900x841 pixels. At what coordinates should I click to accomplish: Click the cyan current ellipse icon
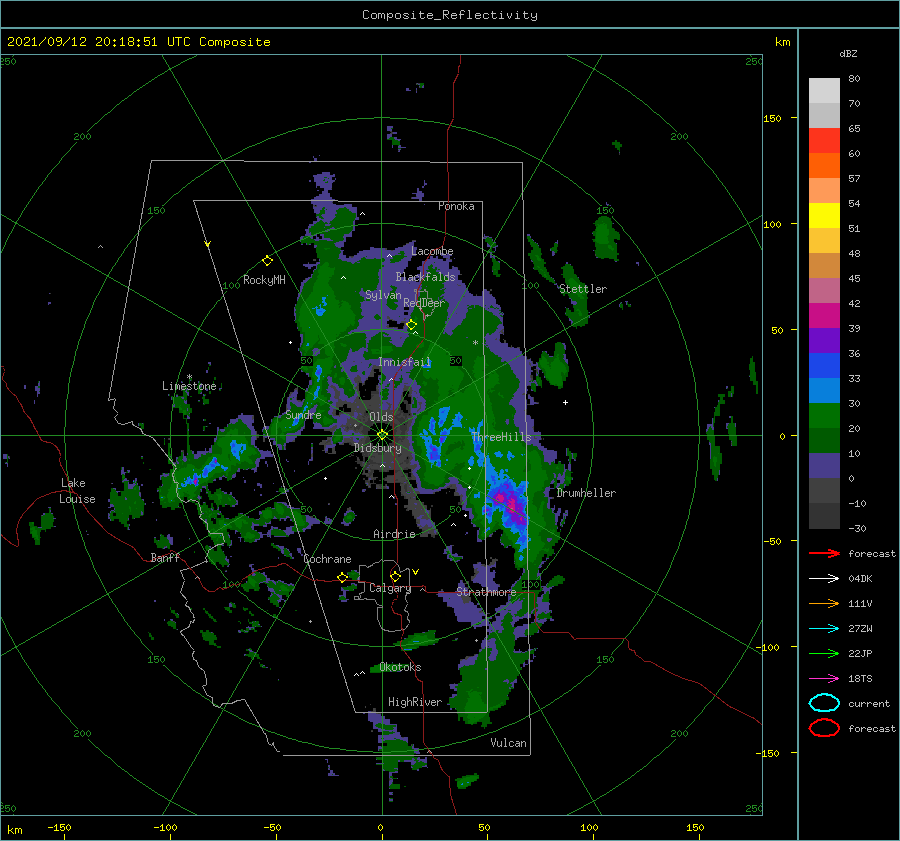824,703
